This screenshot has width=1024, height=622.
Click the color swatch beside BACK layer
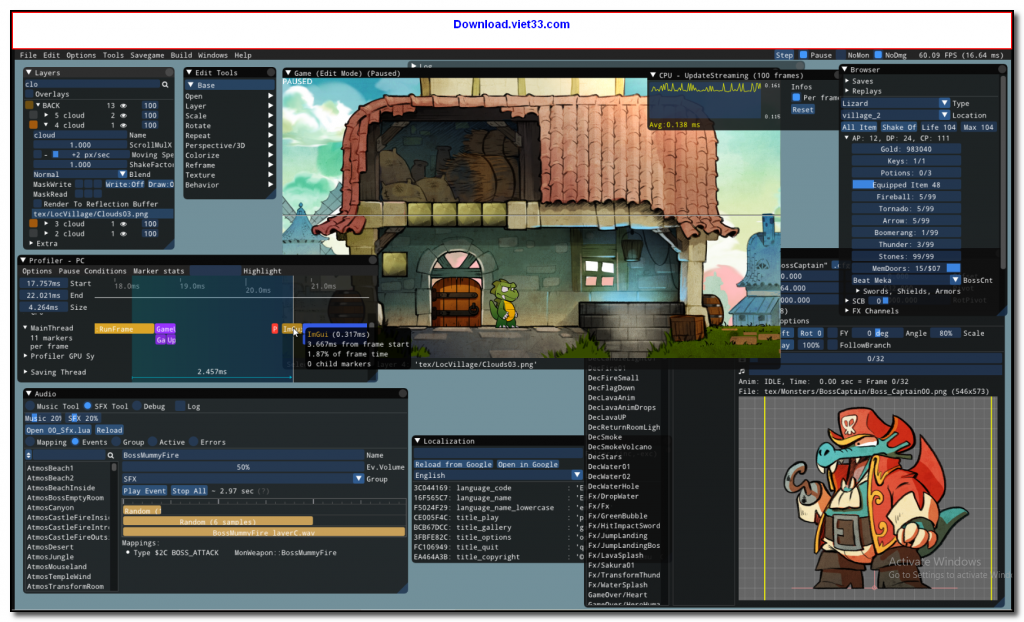[29, 105]
